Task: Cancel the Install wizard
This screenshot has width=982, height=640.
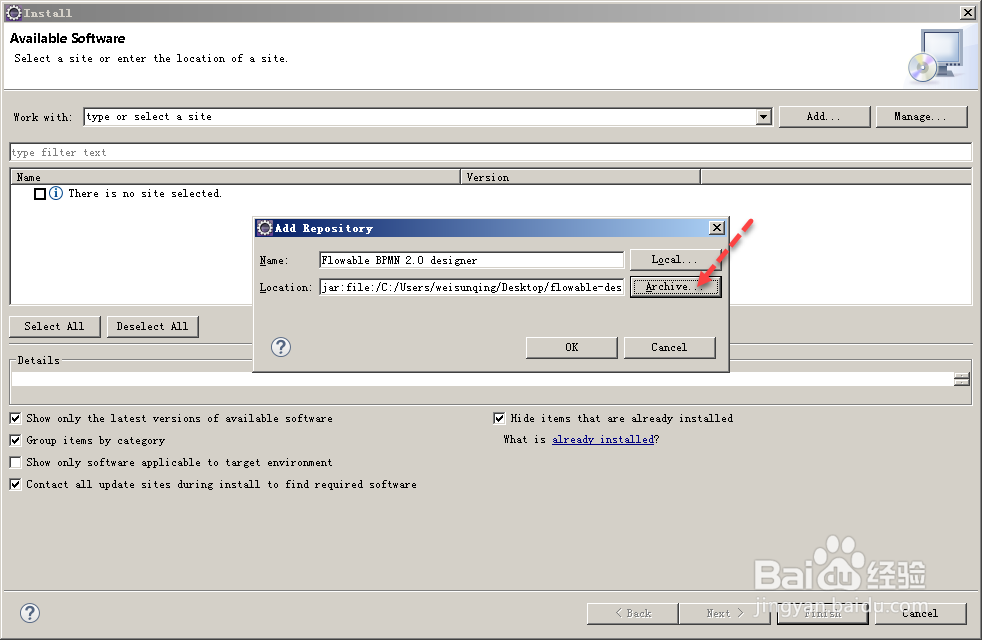Action: point(920,614)
